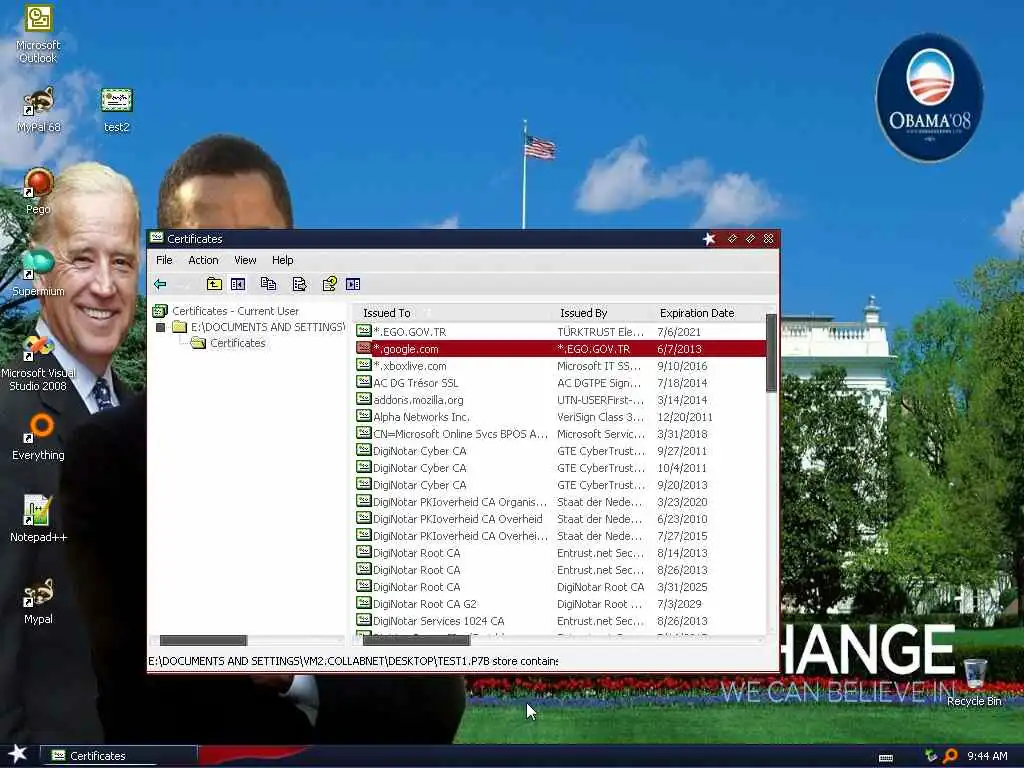Select the AC DG Trésor SSL row
The width and height of the screenshot is (1024, 768).
560,383
